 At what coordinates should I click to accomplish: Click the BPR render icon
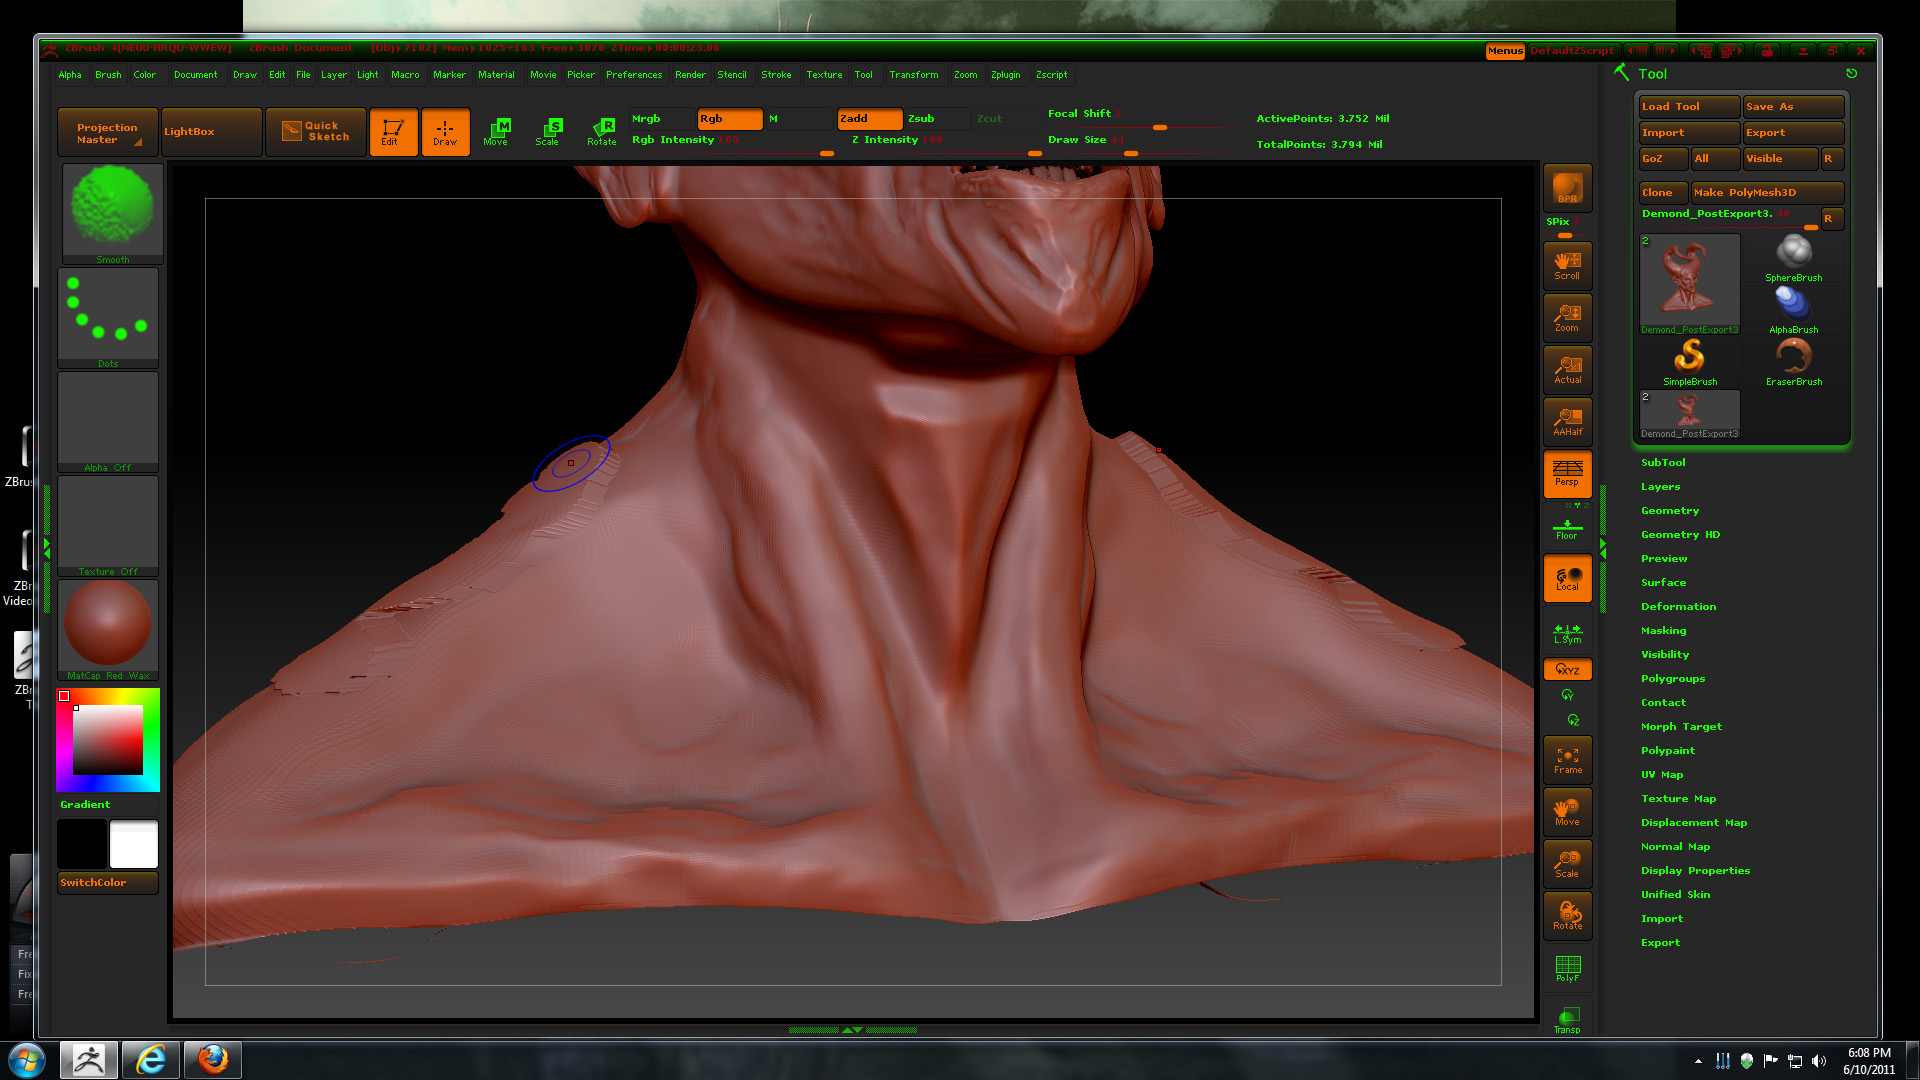point(1567,188)
